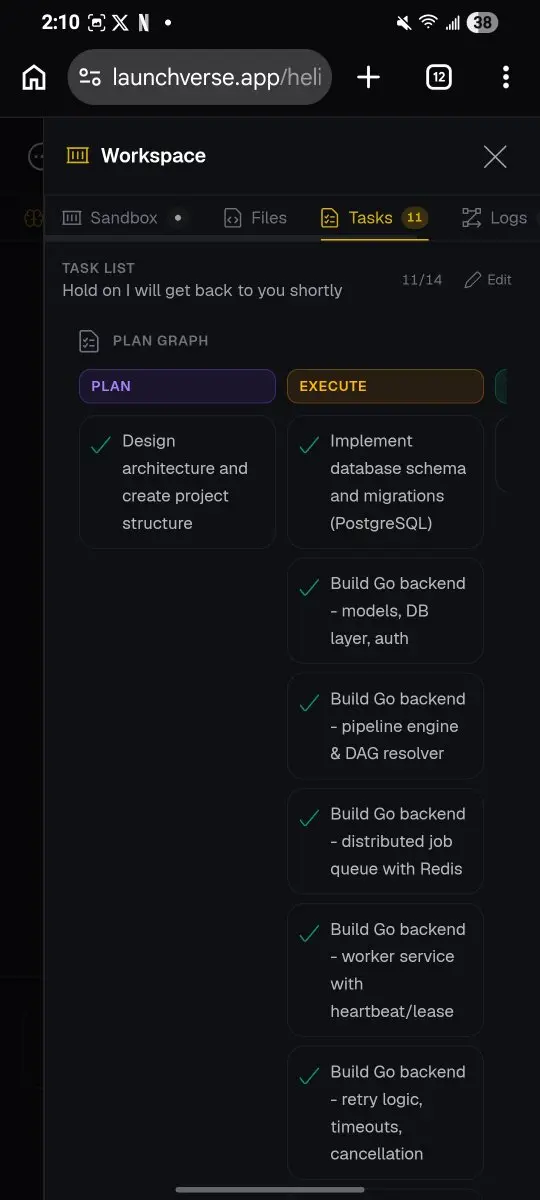Switch to the Logs tab
The width and height of the screenshot is (540, 1200).
(494, 217)
